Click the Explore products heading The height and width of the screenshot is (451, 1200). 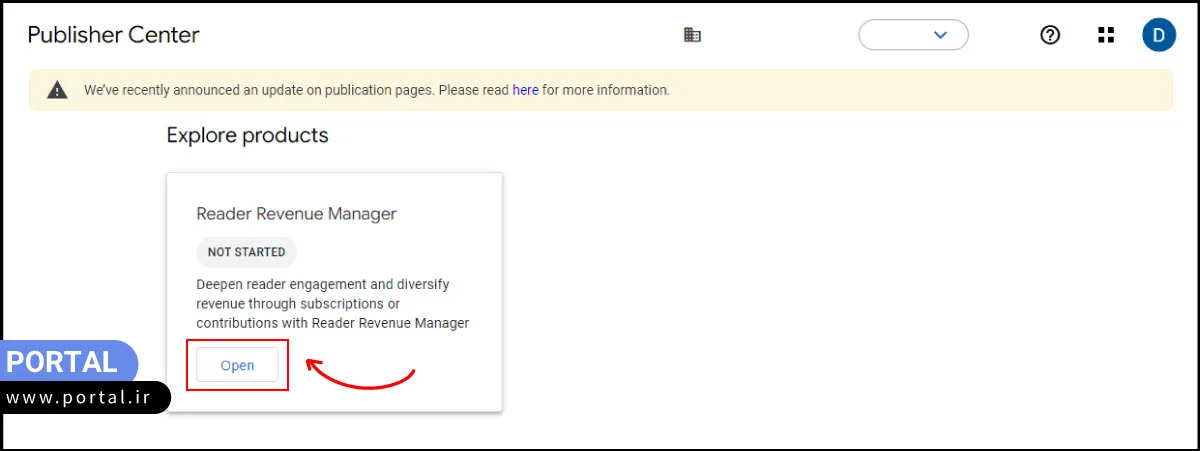point(247,135)
